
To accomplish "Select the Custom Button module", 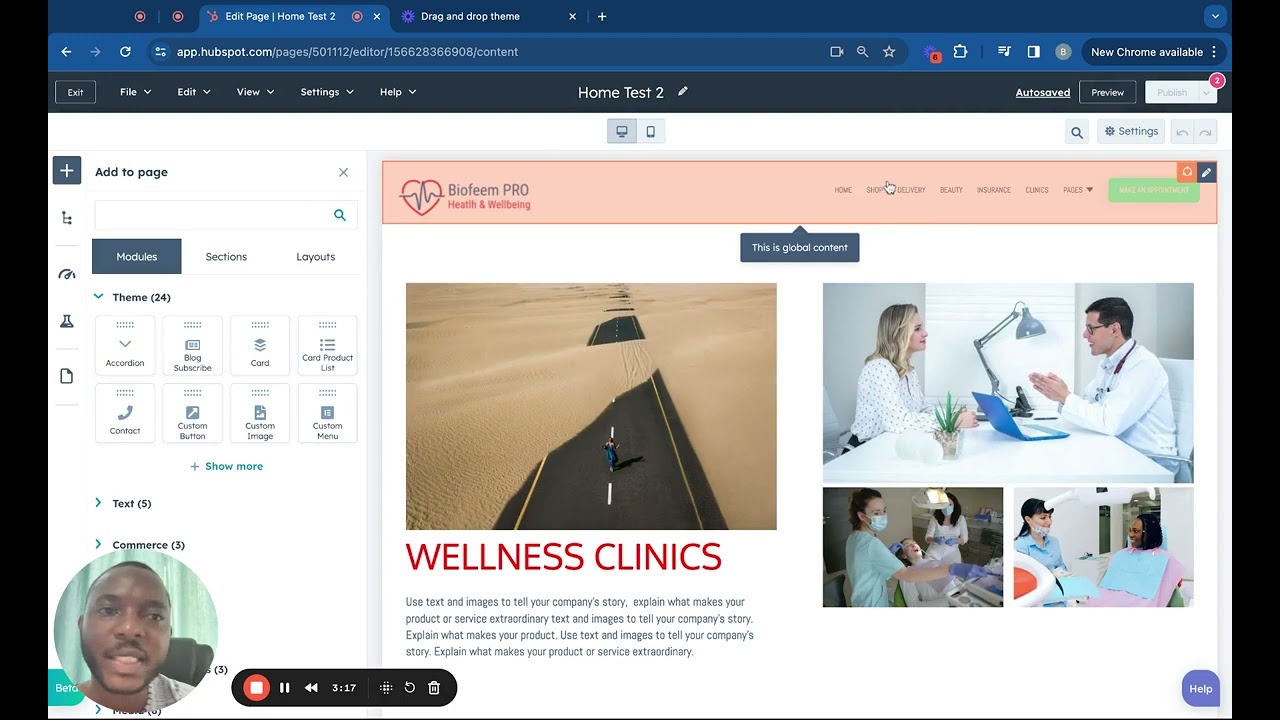I will pyautogui.click(x=193, y=414).
